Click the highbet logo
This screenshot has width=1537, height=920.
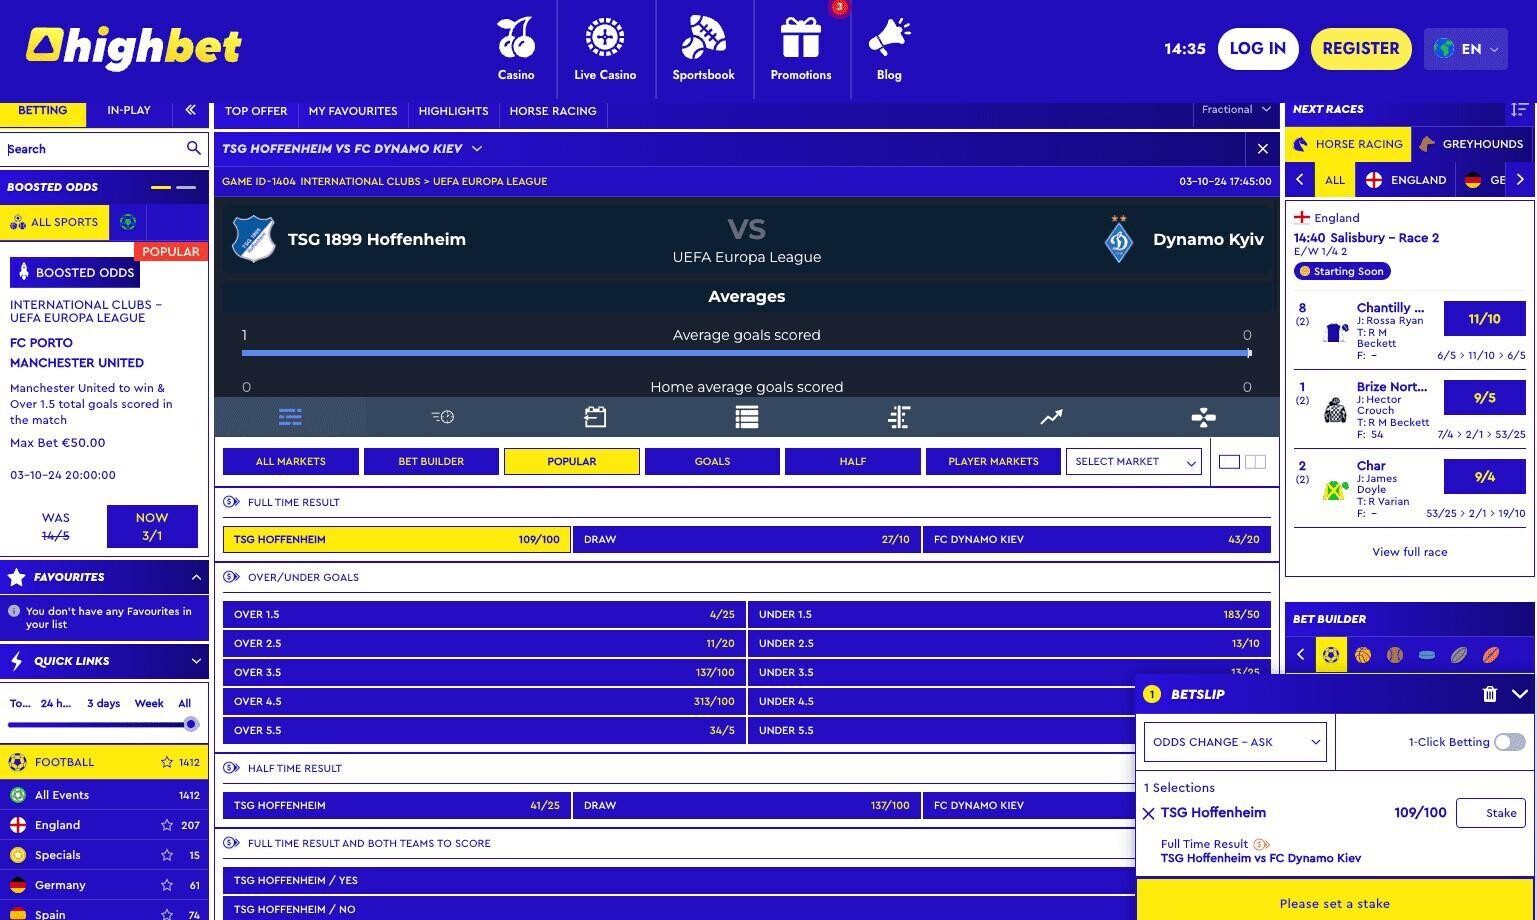[x=134, y=48]
